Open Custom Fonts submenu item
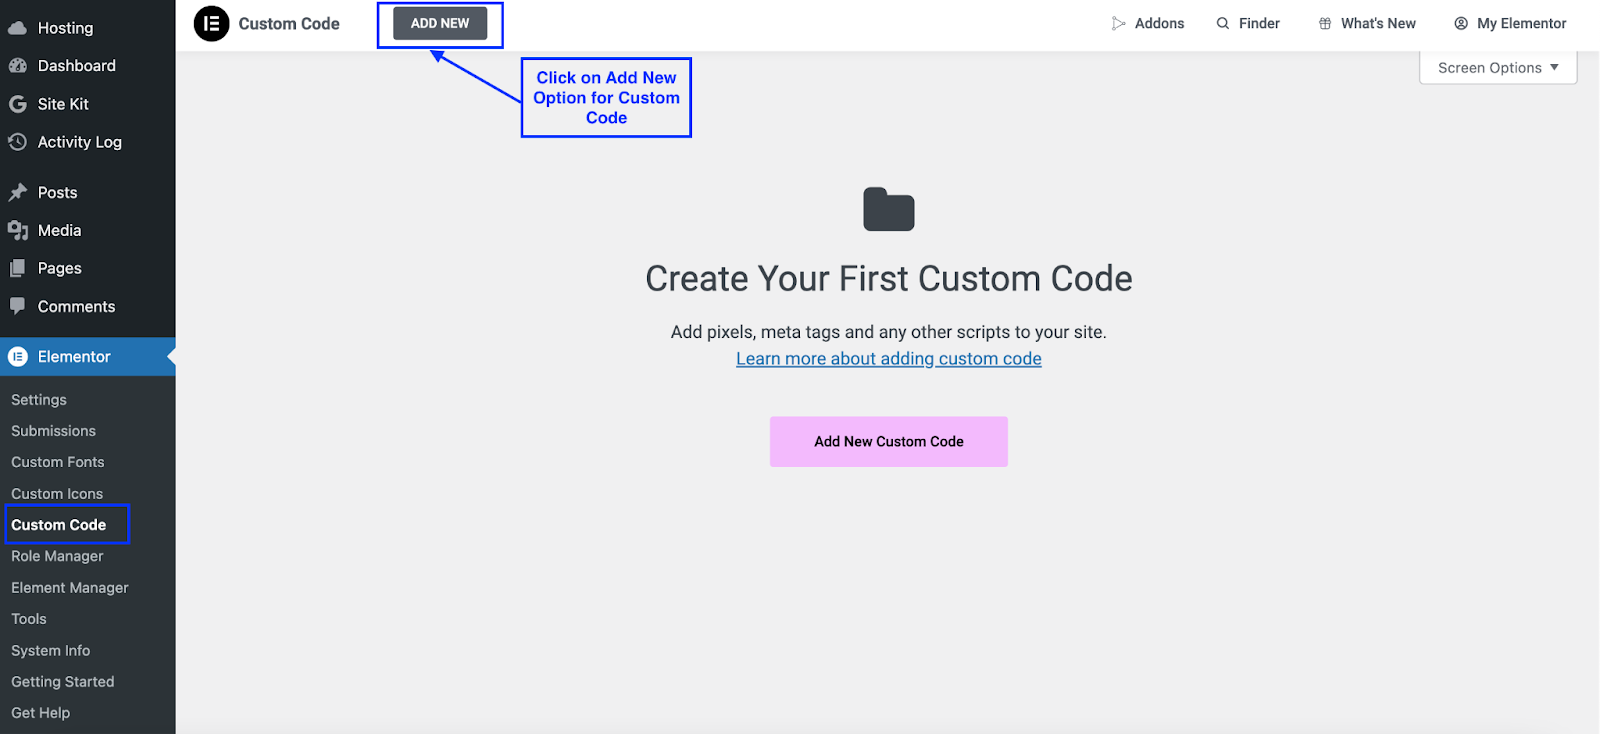Image resolution: width=1600 pixels, height=734 pixels. click(58, 462)
